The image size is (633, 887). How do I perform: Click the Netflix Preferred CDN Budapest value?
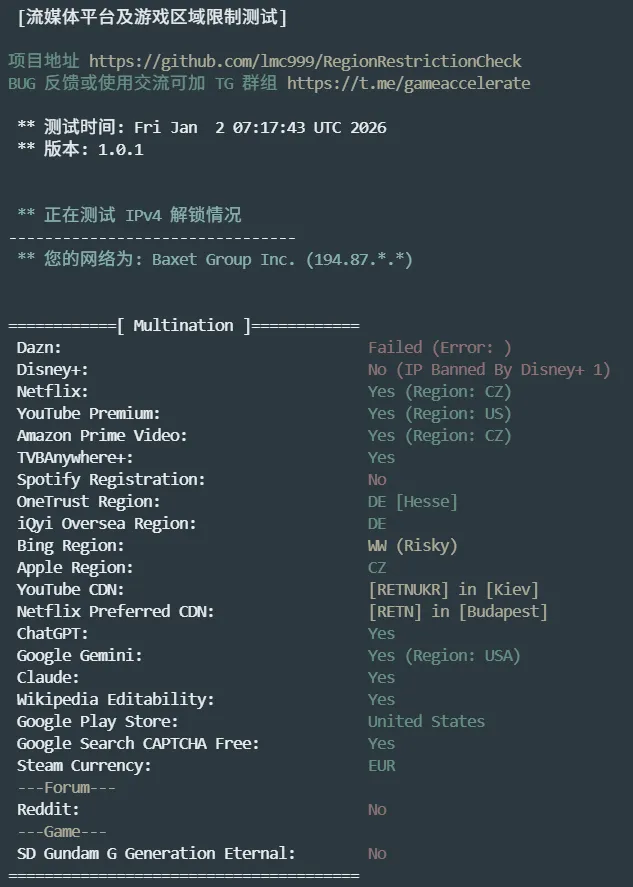[457, 612]
